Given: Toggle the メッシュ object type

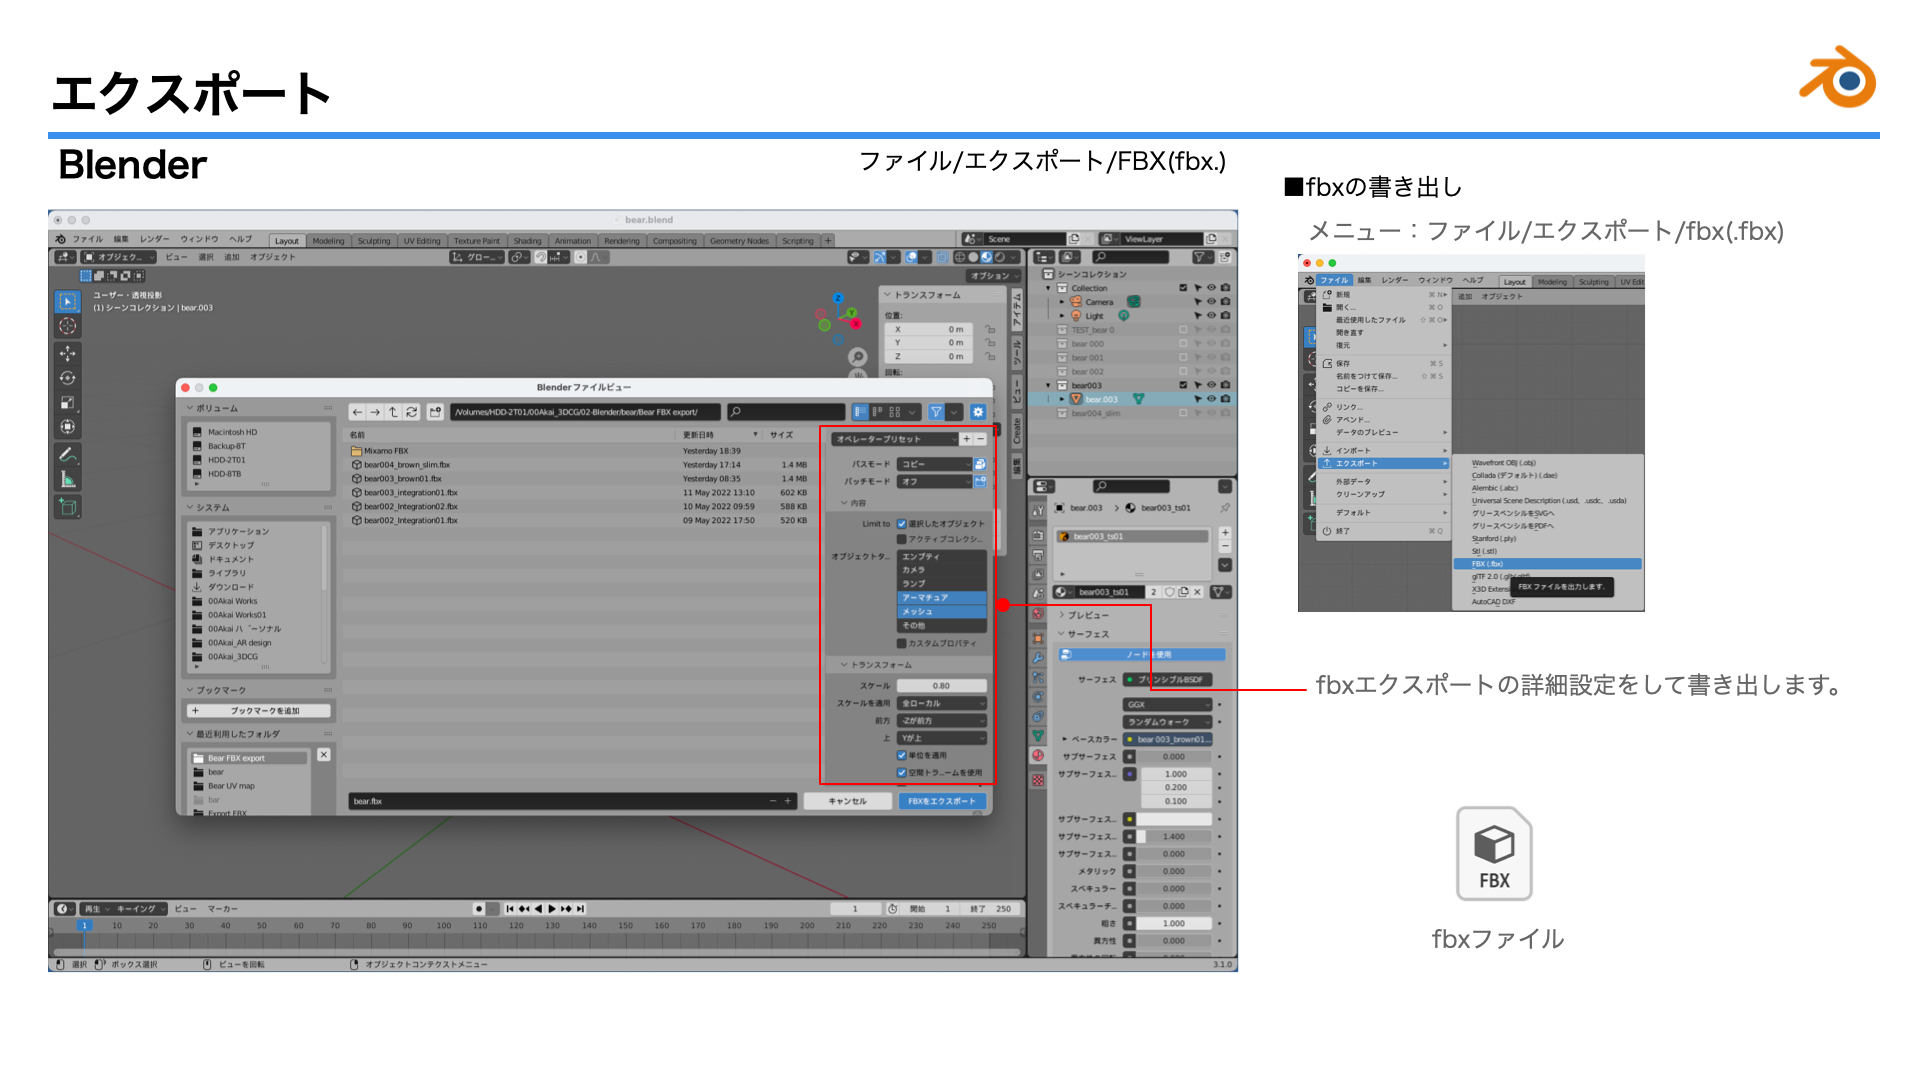Looking at the screenshot, I should point(942,611).
